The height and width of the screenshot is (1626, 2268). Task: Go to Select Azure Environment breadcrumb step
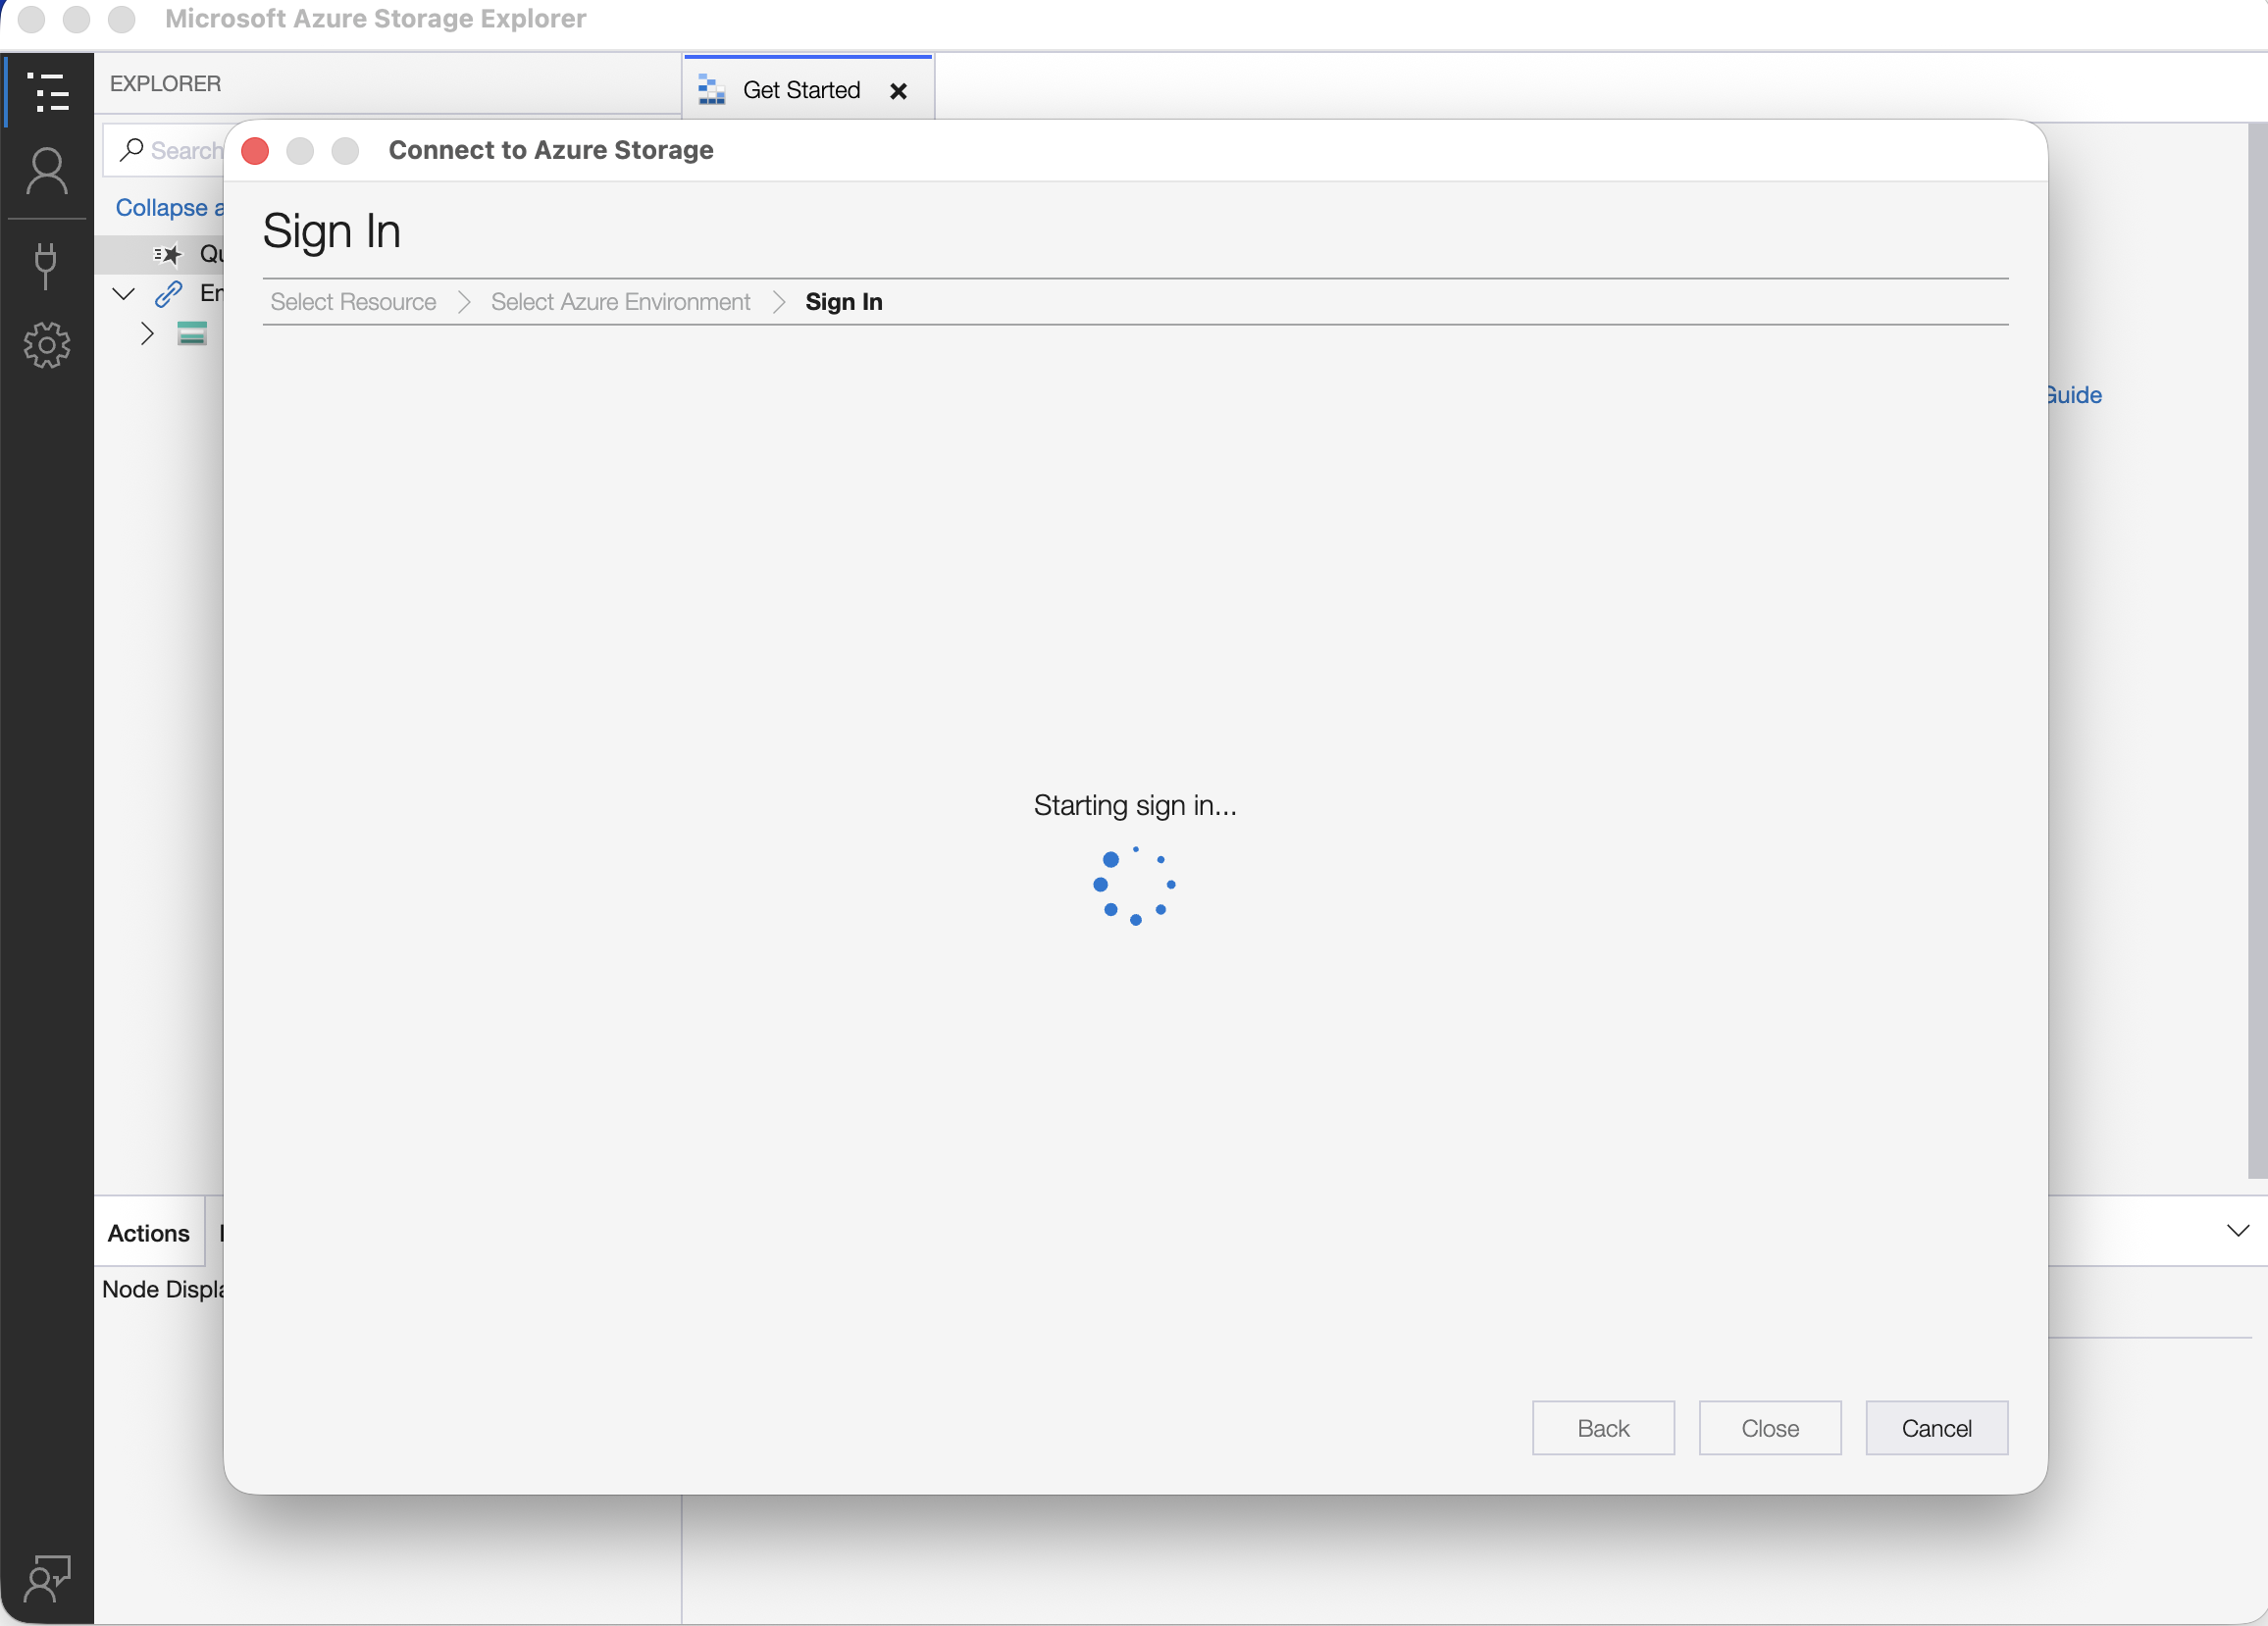(621, 301)
